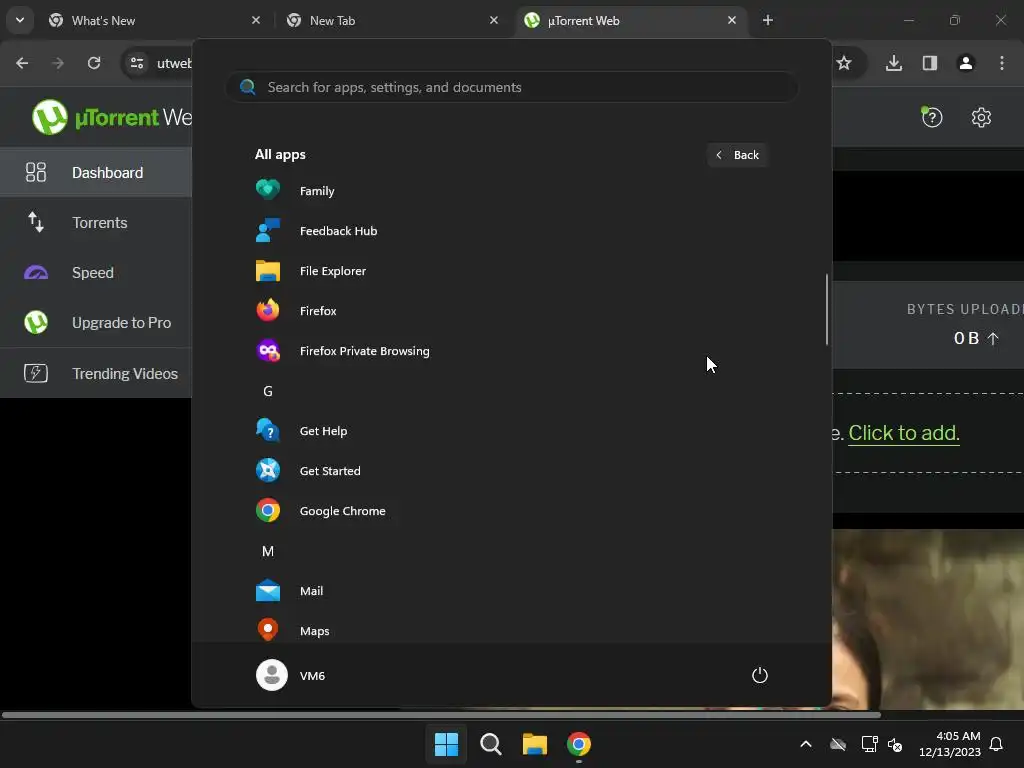The image size is (1024, 768).
Task: Close the New Tab tab
Action: (494, 20)
